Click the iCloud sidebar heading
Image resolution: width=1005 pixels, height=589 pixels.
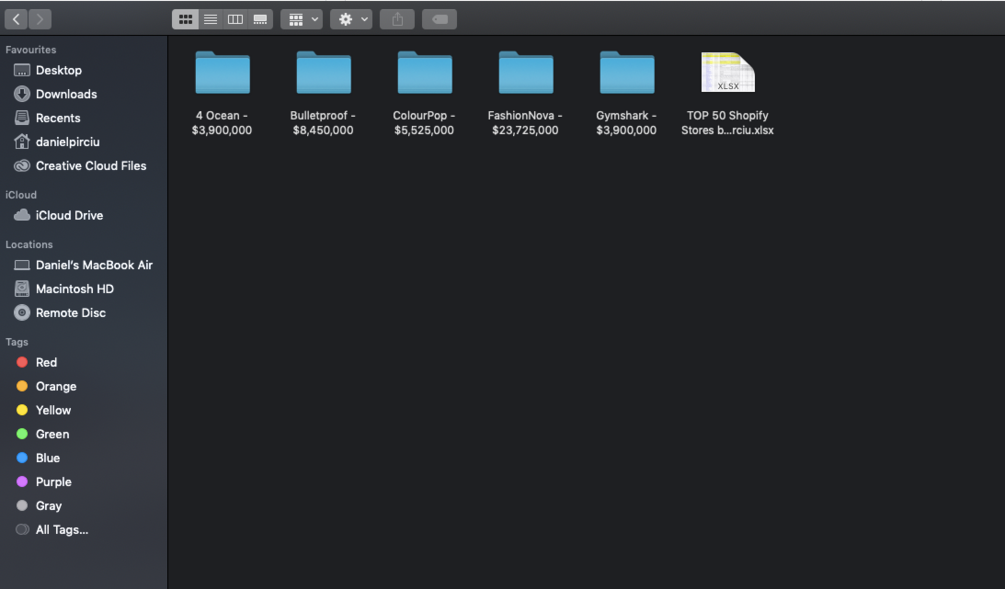point(21,195)
